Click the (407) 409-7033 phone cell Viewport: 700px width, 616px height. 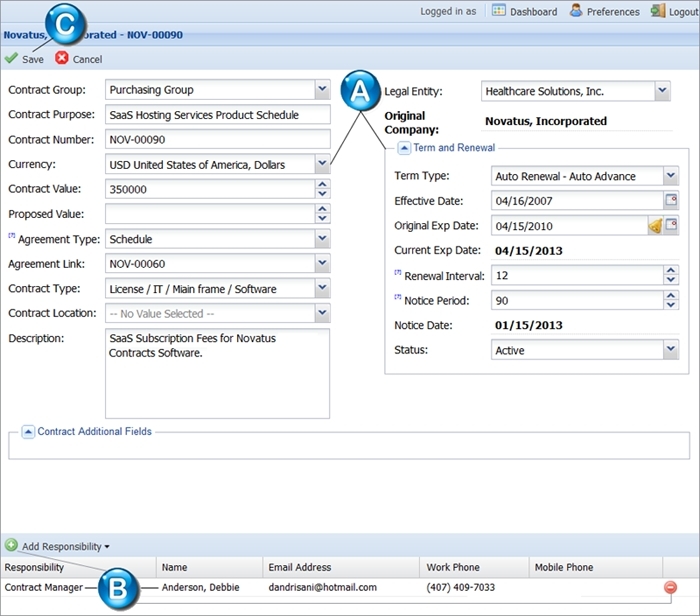[x=460, y=587]
